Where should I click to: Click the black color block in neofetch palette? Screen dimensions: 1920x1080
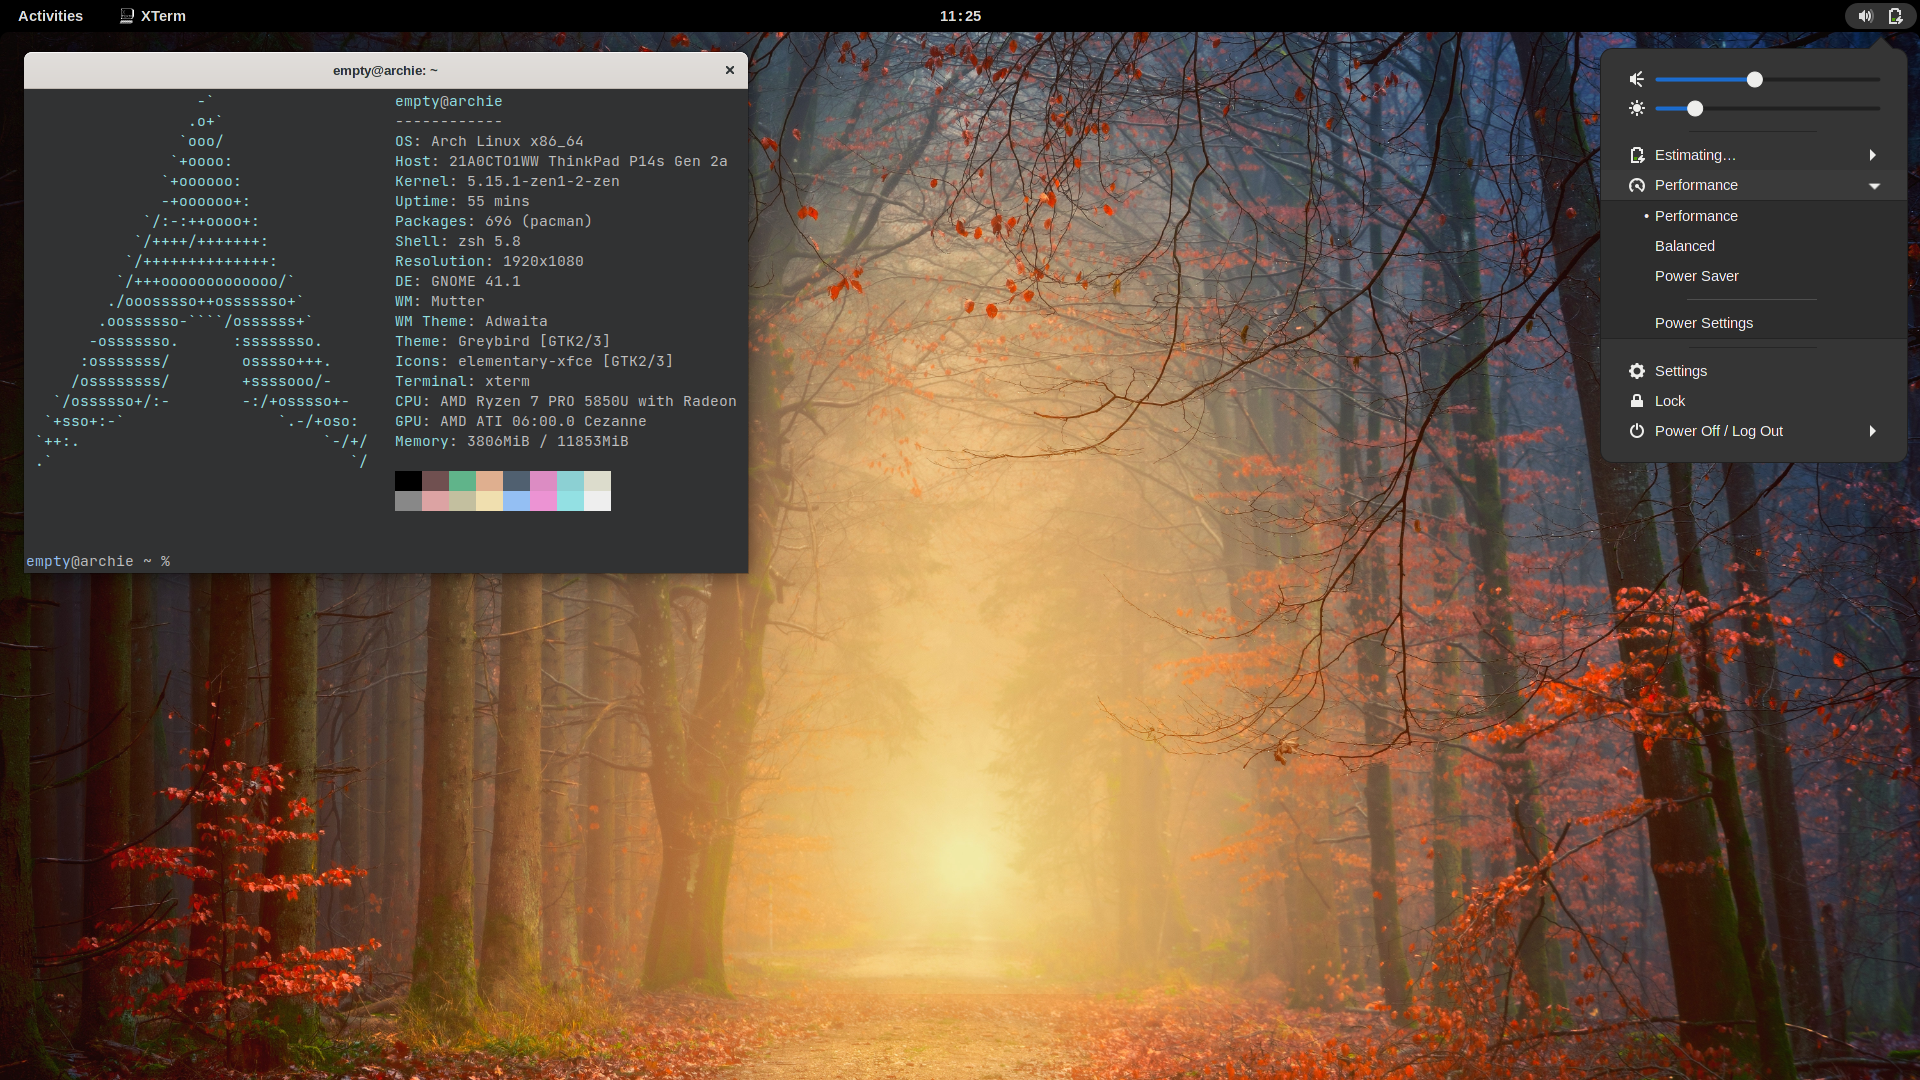tap(408, 481)
